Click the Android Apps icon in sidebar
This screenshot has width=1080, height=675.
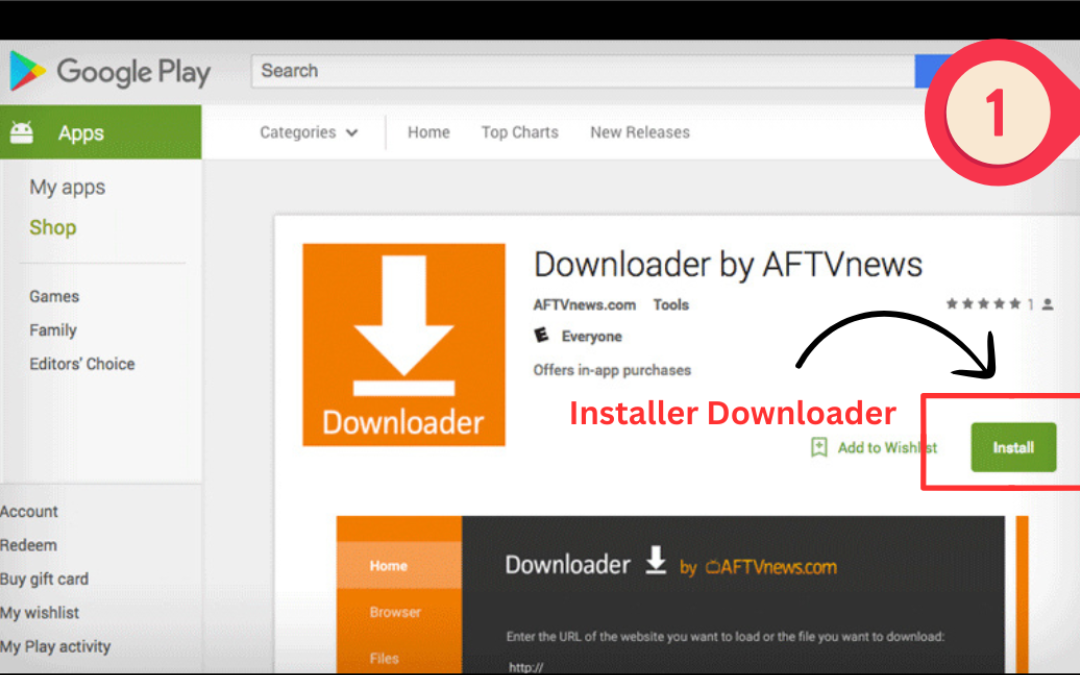(x=21, y=133)
